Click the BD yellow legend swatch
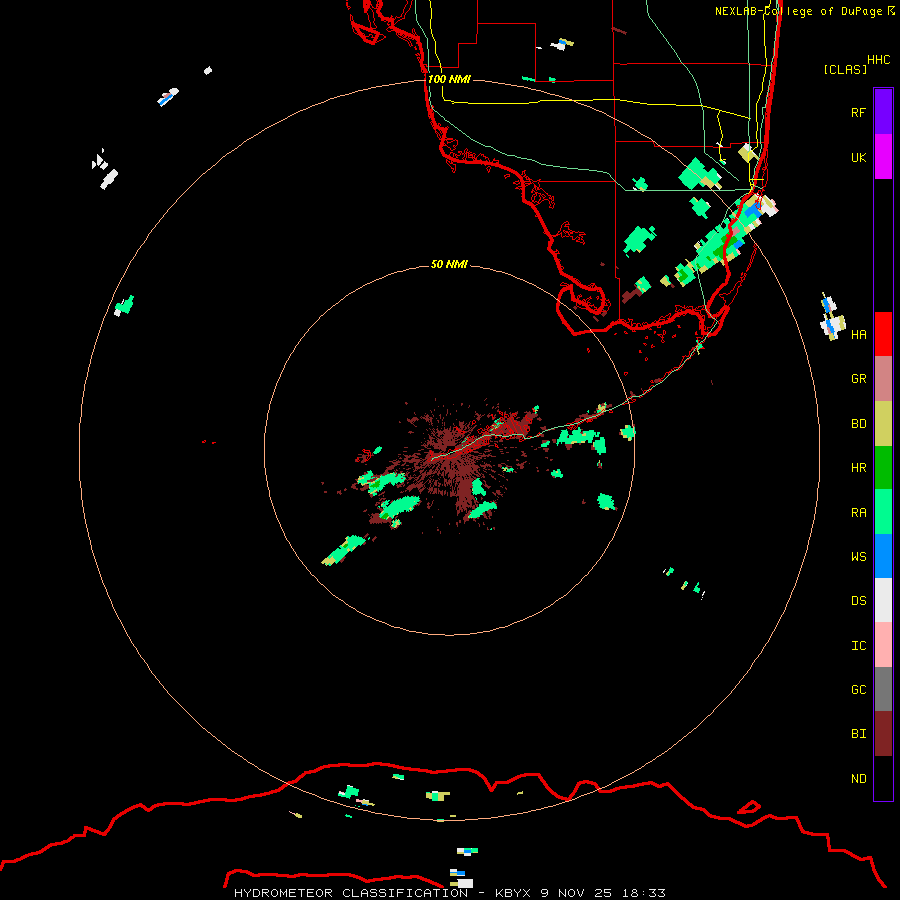 [883, 423]
